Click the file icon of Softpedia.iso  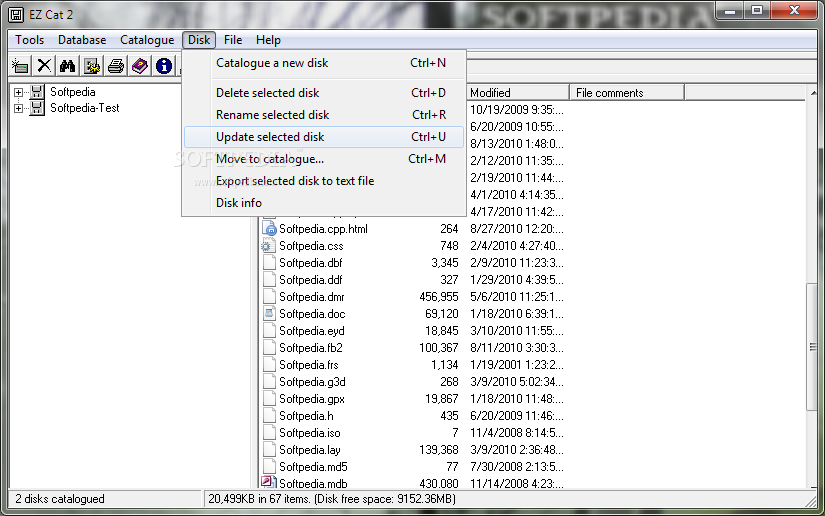click(269, 432)
